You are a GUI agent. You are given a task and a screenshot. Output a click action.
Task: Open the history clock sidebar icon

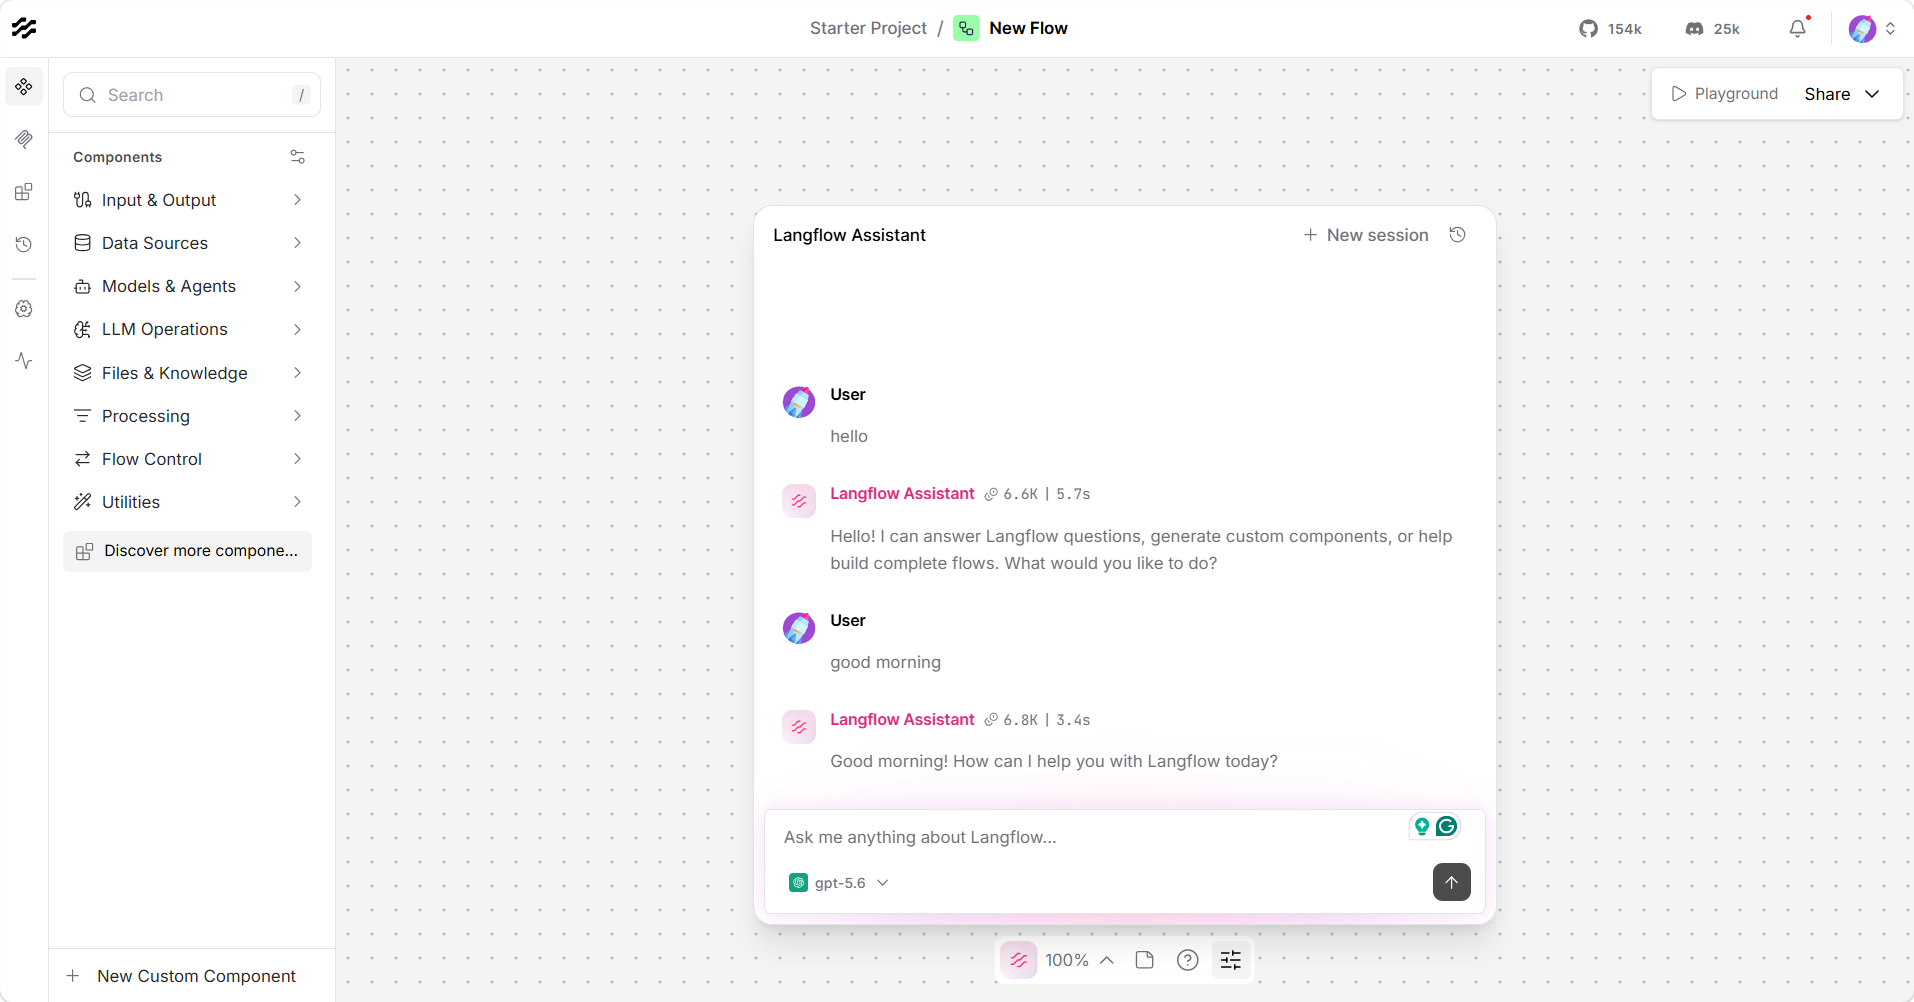coord(24,244)
